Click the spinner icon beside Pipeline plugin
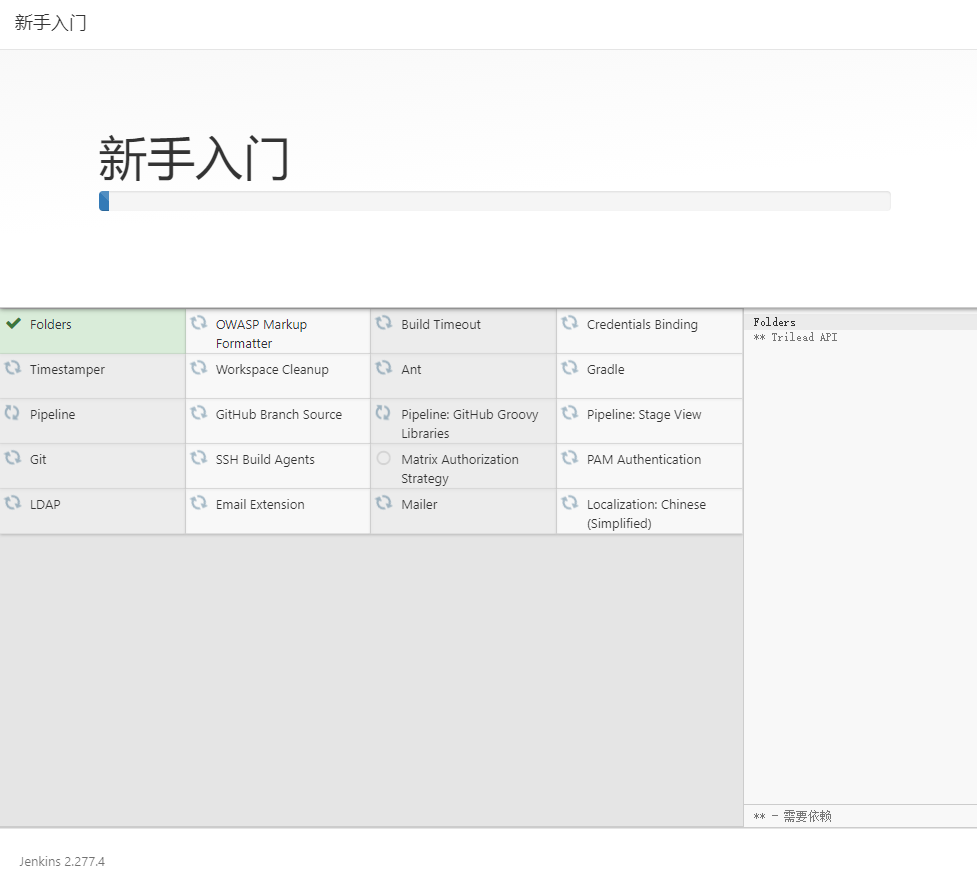977x882 pixels. pyautogui.click(x=13, y=412)
